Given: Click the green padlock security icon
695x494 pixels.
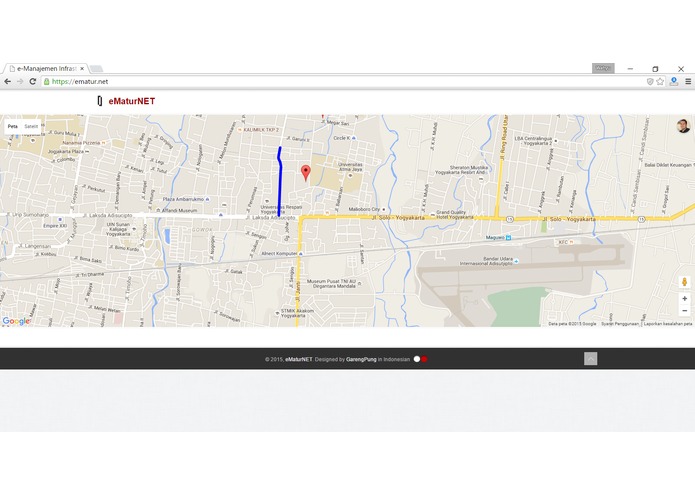Looking at the screenshot, I should tap(47, 82).
